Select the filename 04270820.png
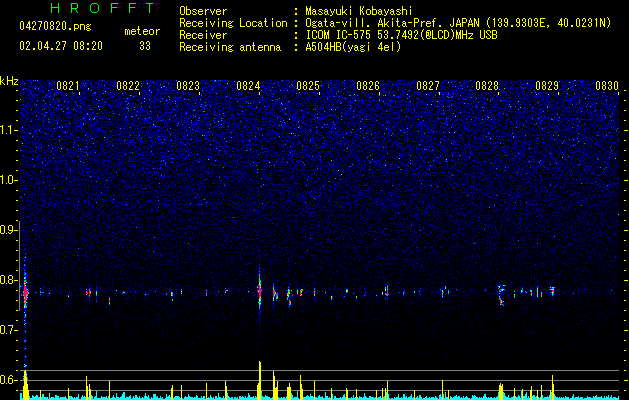 (55, 26)
